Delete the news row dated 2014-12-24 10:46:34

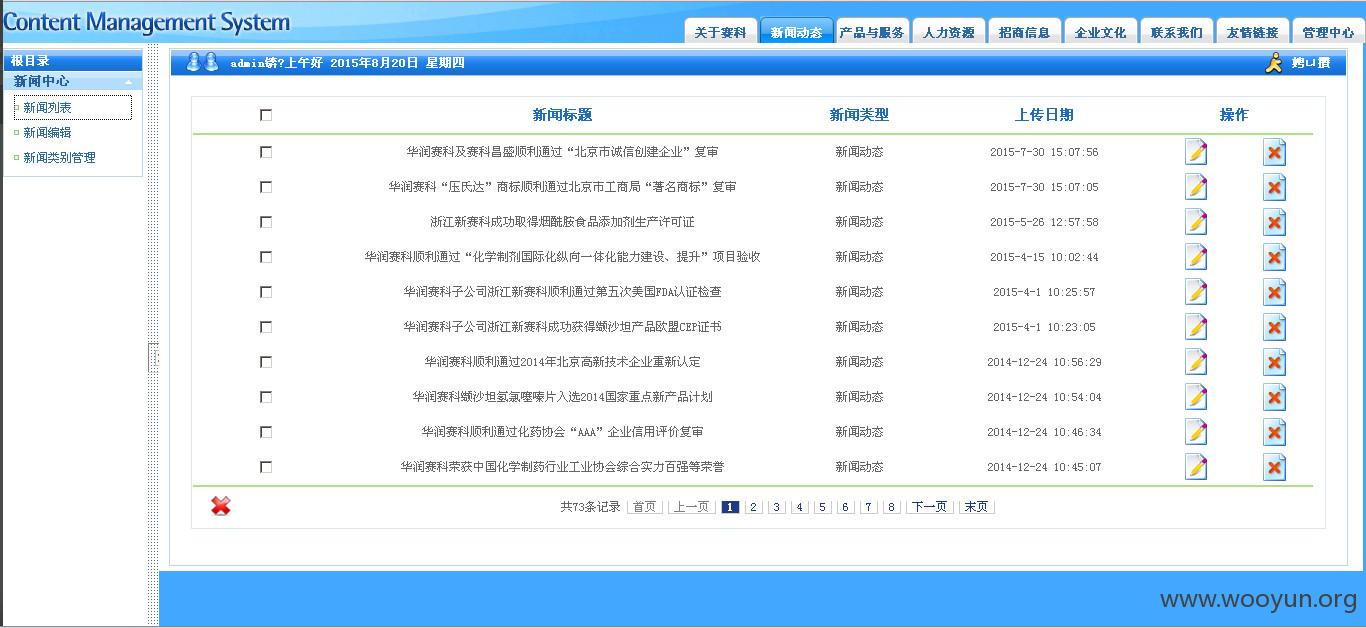[1274, 432]
